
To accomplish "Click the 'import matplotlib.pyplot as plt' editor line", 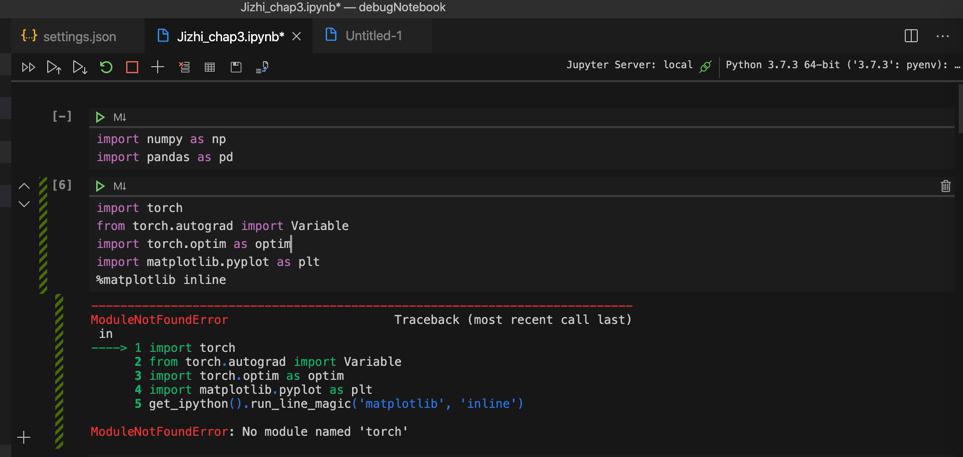I will coord(208,262).
